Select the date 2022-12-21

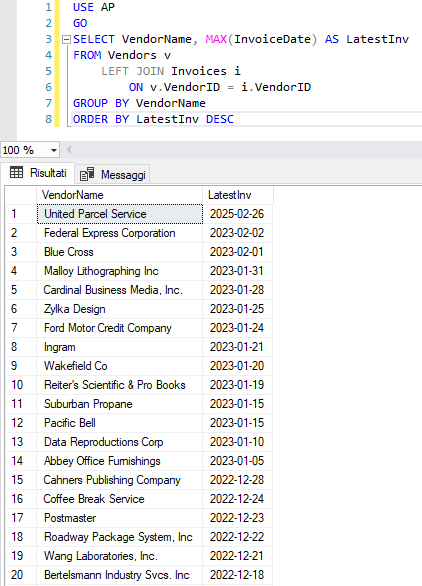[x=237, y=556]
